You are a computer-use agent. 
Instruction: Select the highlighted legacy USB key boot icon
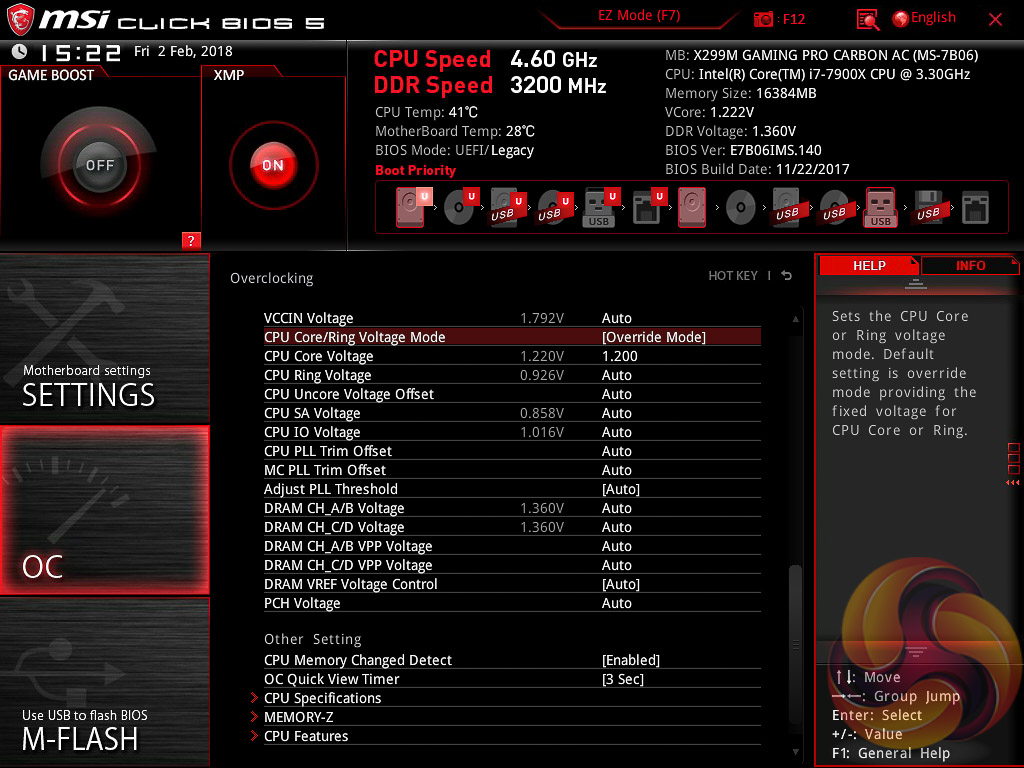[x=880, y=207]
